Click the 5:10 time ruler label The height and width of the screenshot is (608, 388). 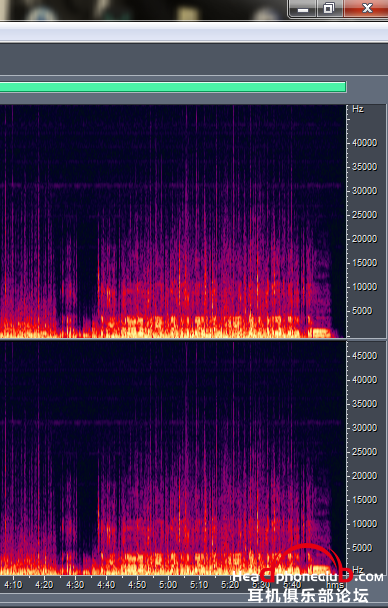click(199, 585)
